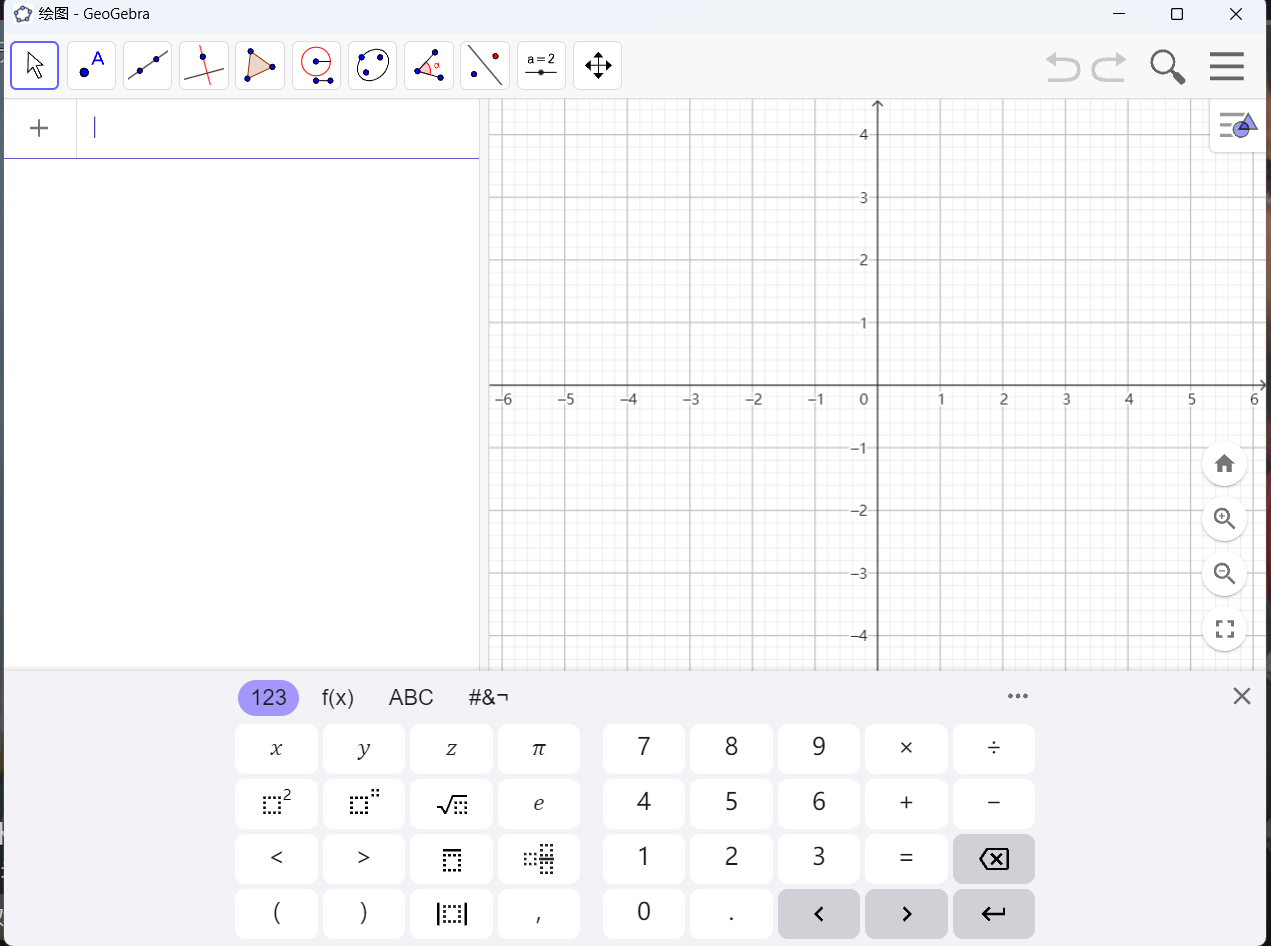The height and width of the screenshot is (946, 1271).
Task: Select the Reflect about line tool
Action: click(x=485, y=66)
